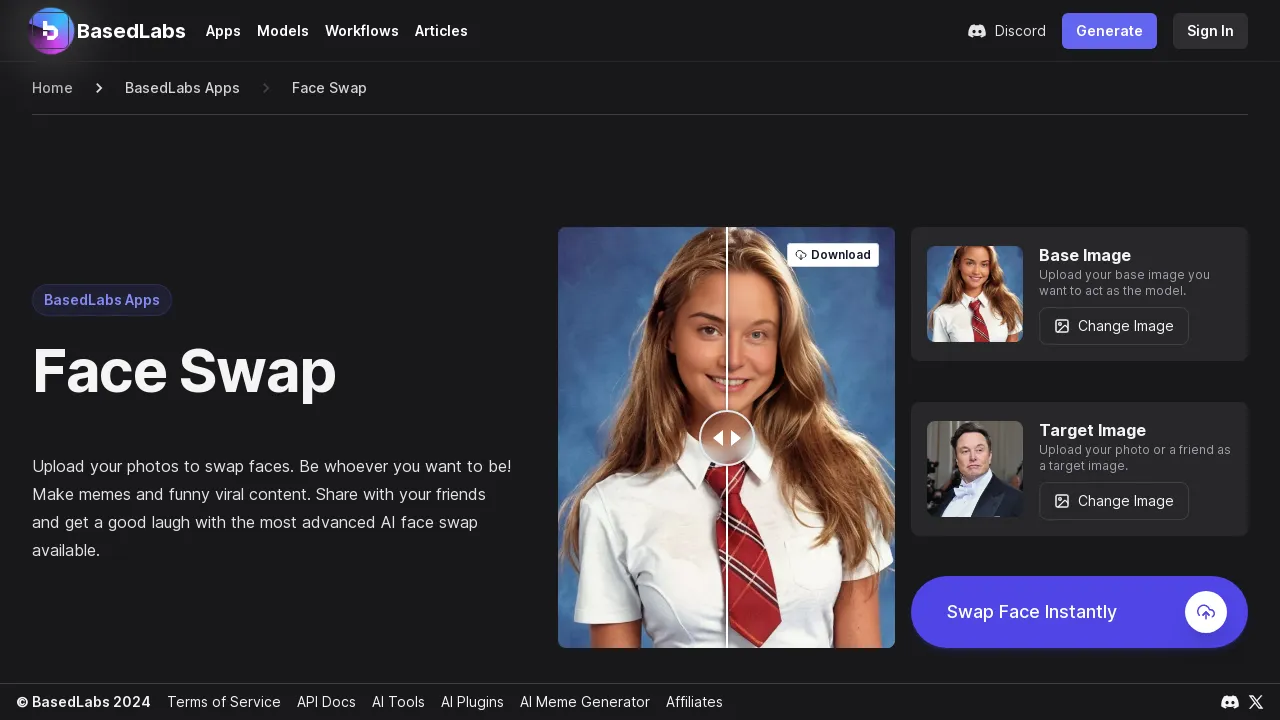
Task: Go back via the Home breadcrumb
Action: (x=52, y=88)
